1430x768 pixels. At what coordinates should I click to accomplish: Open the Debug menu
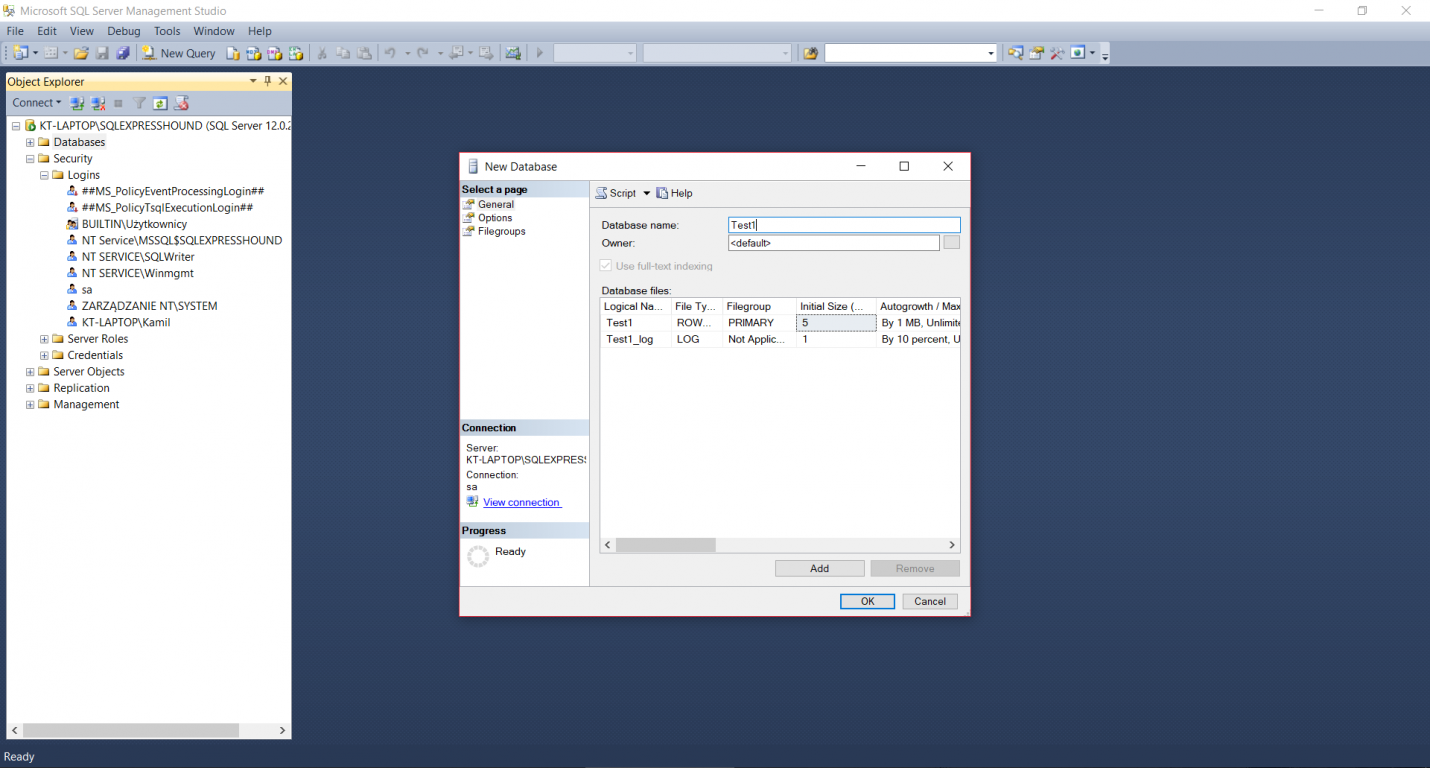tap(124, 31)
